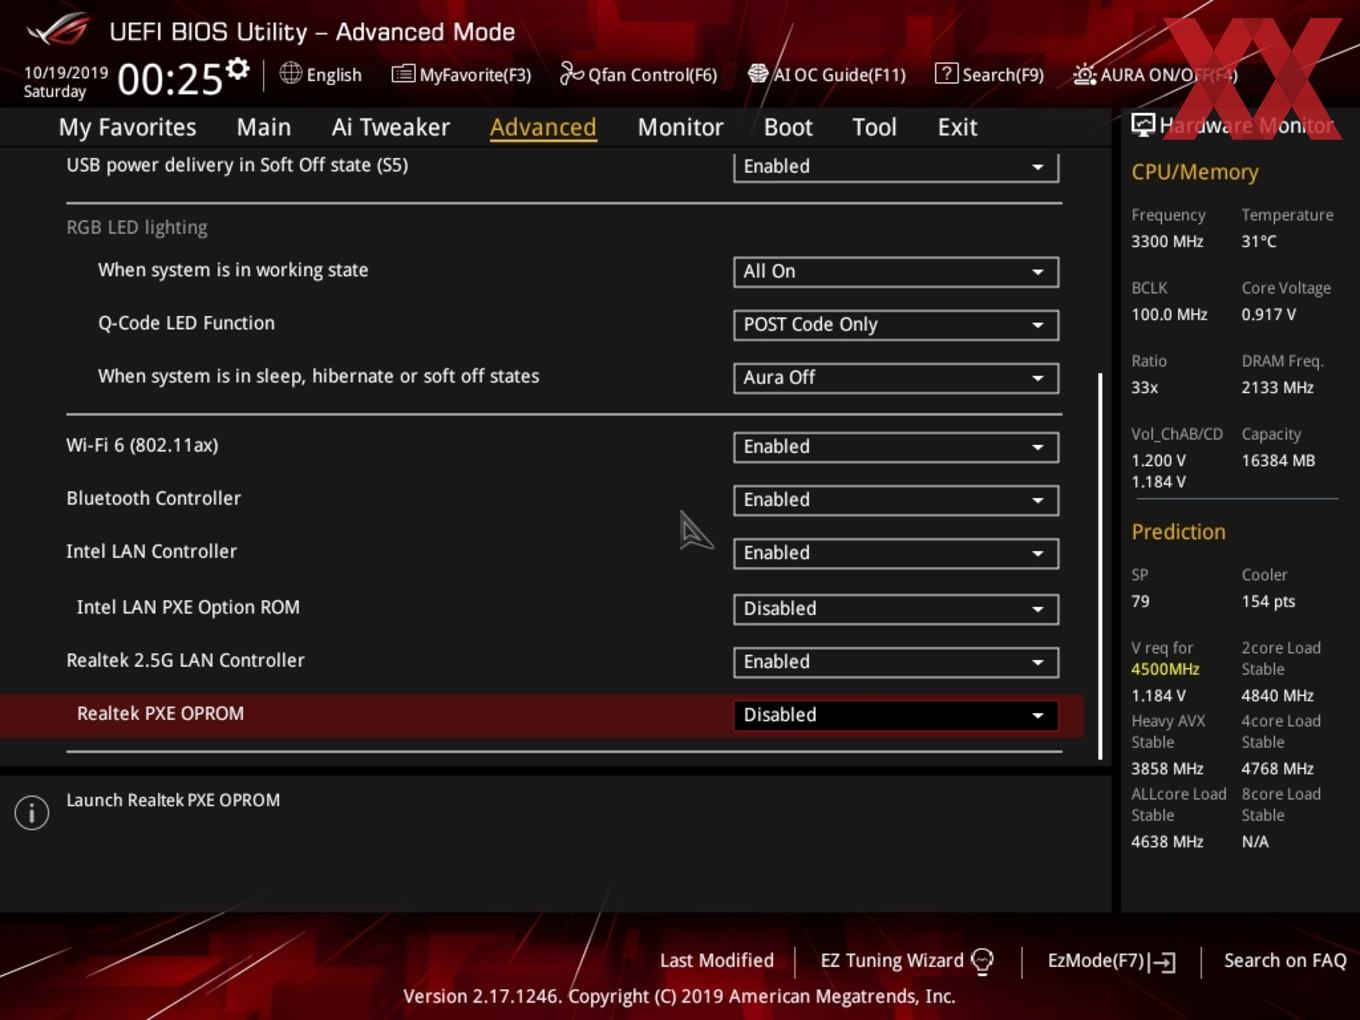The width and height of the screenshot is (1360, 1020).
Task: Select Wi-Fi 6 (802.11ax) label
Action: pyautogui.click(x=142, y=445)
